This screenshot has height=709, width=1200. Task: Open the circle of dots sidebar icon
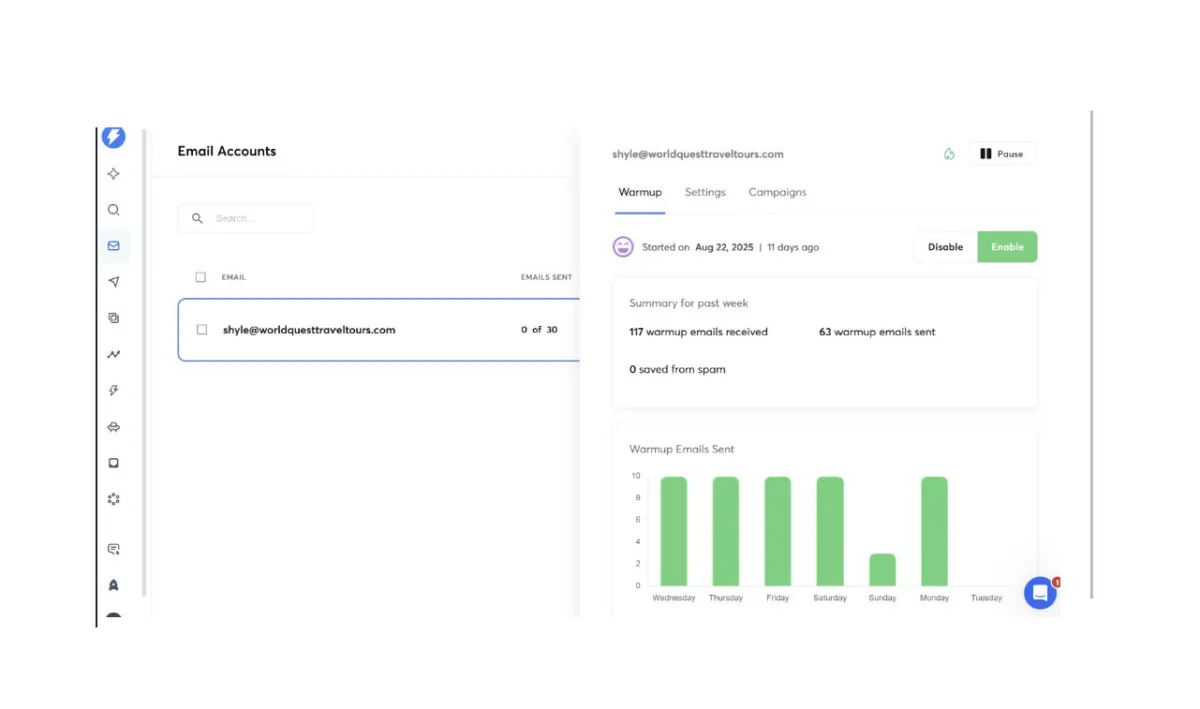pyautogui.click(x=114, y=499)
